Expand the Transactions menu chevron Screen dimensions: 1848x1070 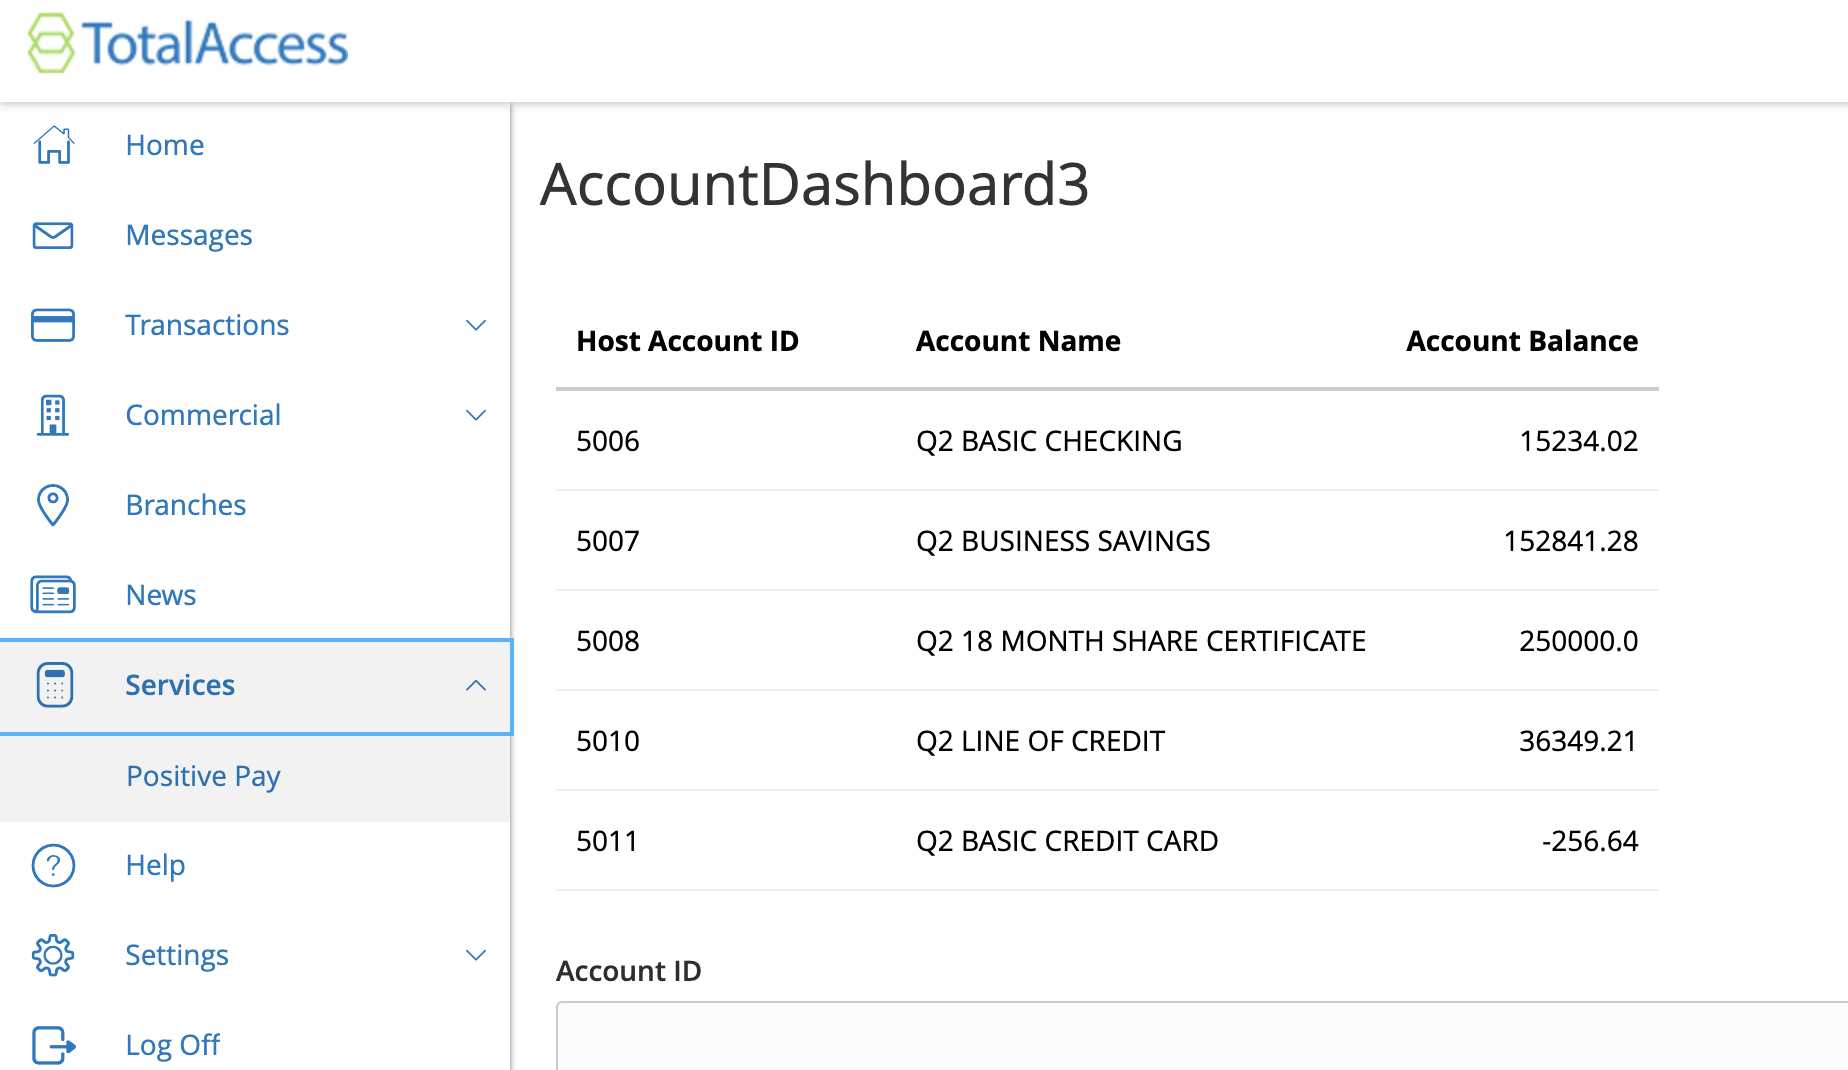click(476, 325)
